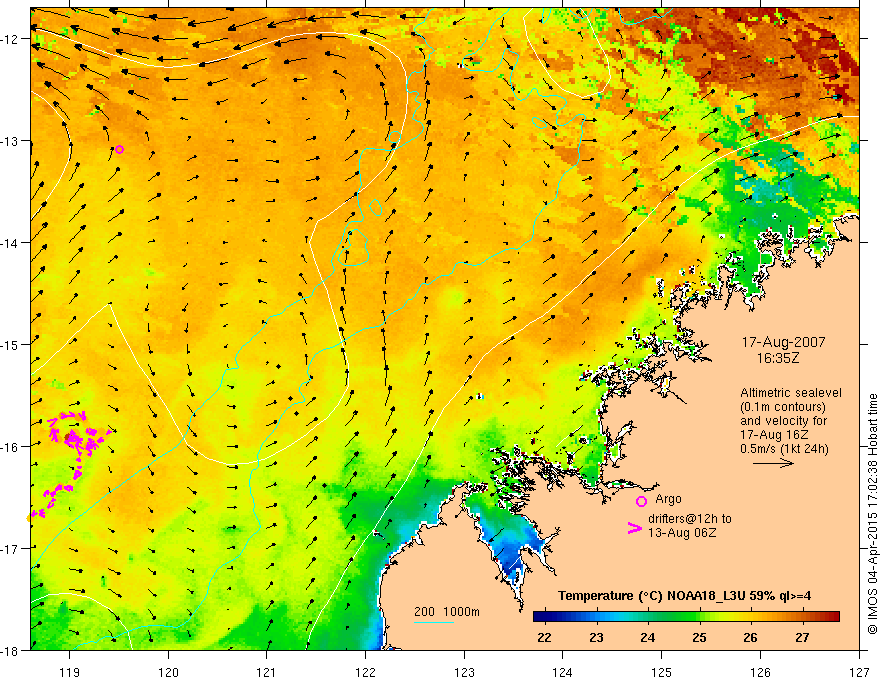Click the latitude axis label '-16'
The image size is (880, 680).
pyautogui.click(x=10, y=447)
